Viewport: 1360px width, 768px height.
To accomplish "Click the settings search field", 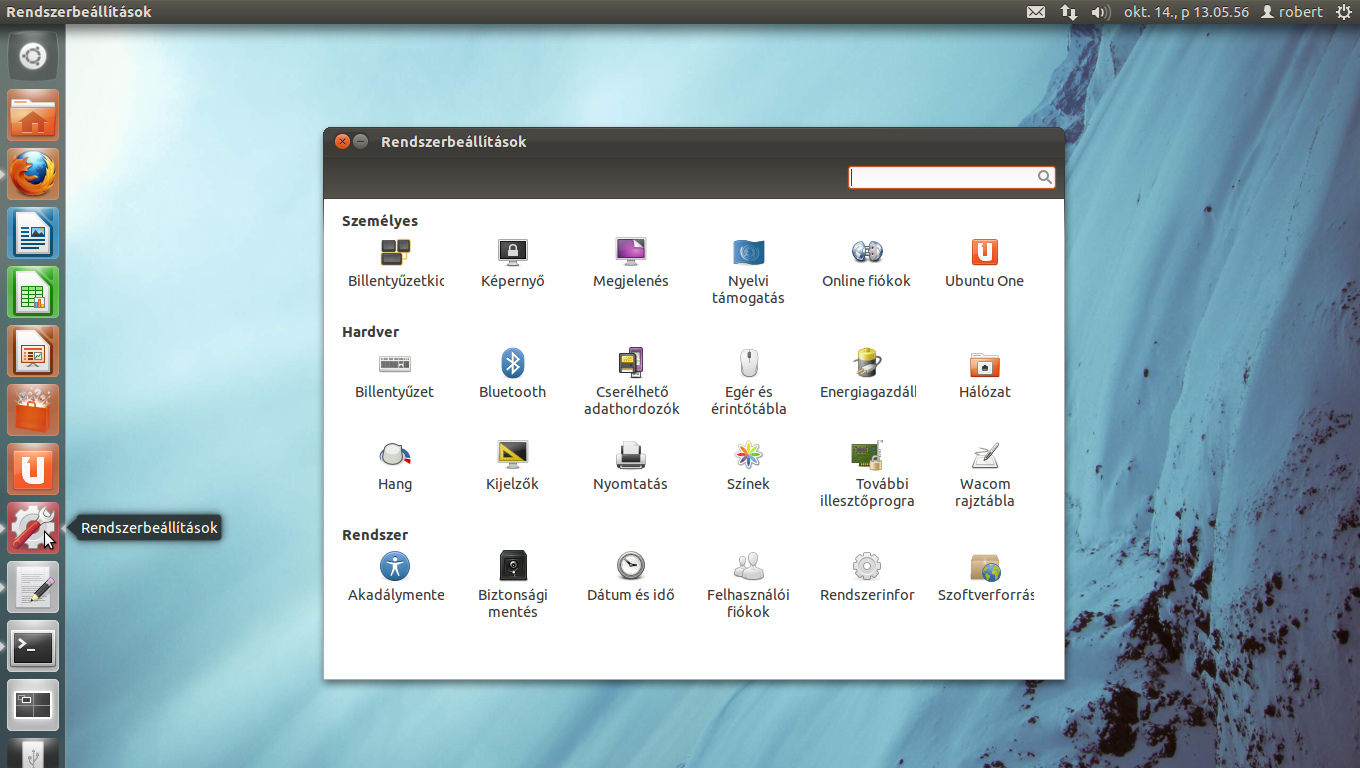I will pos(951,177).
